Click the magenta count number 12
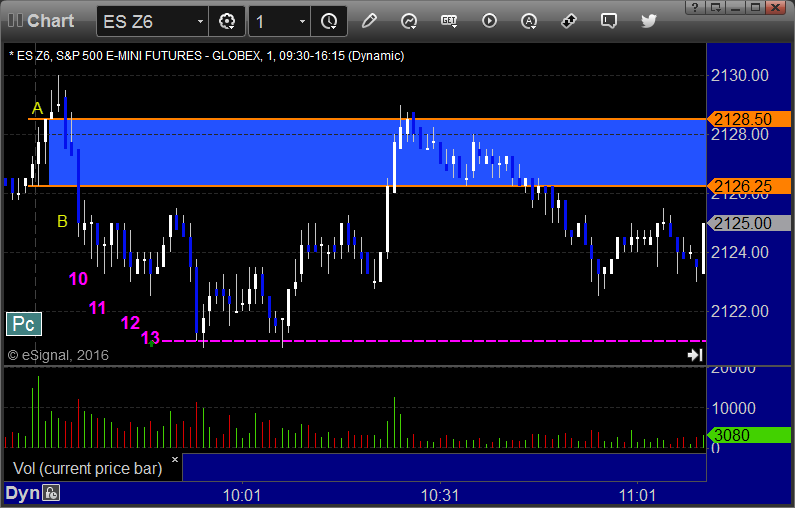This screenshot has width=795, height=508. 130,322
